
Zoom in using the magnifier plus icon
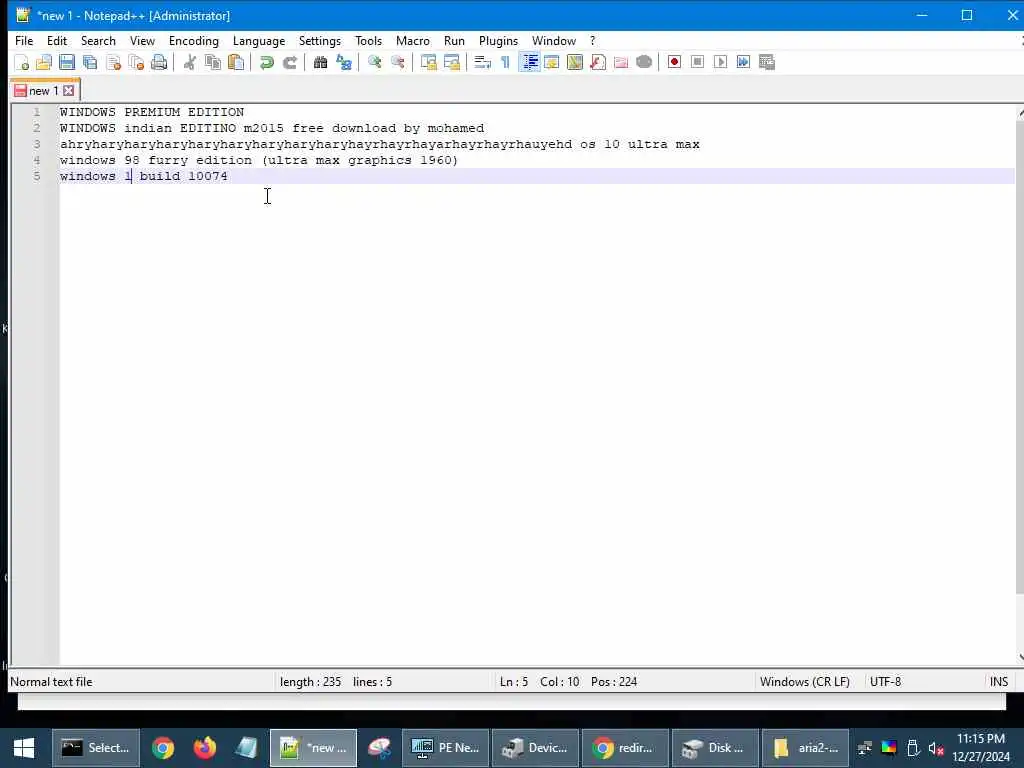[x=375, y=62]
